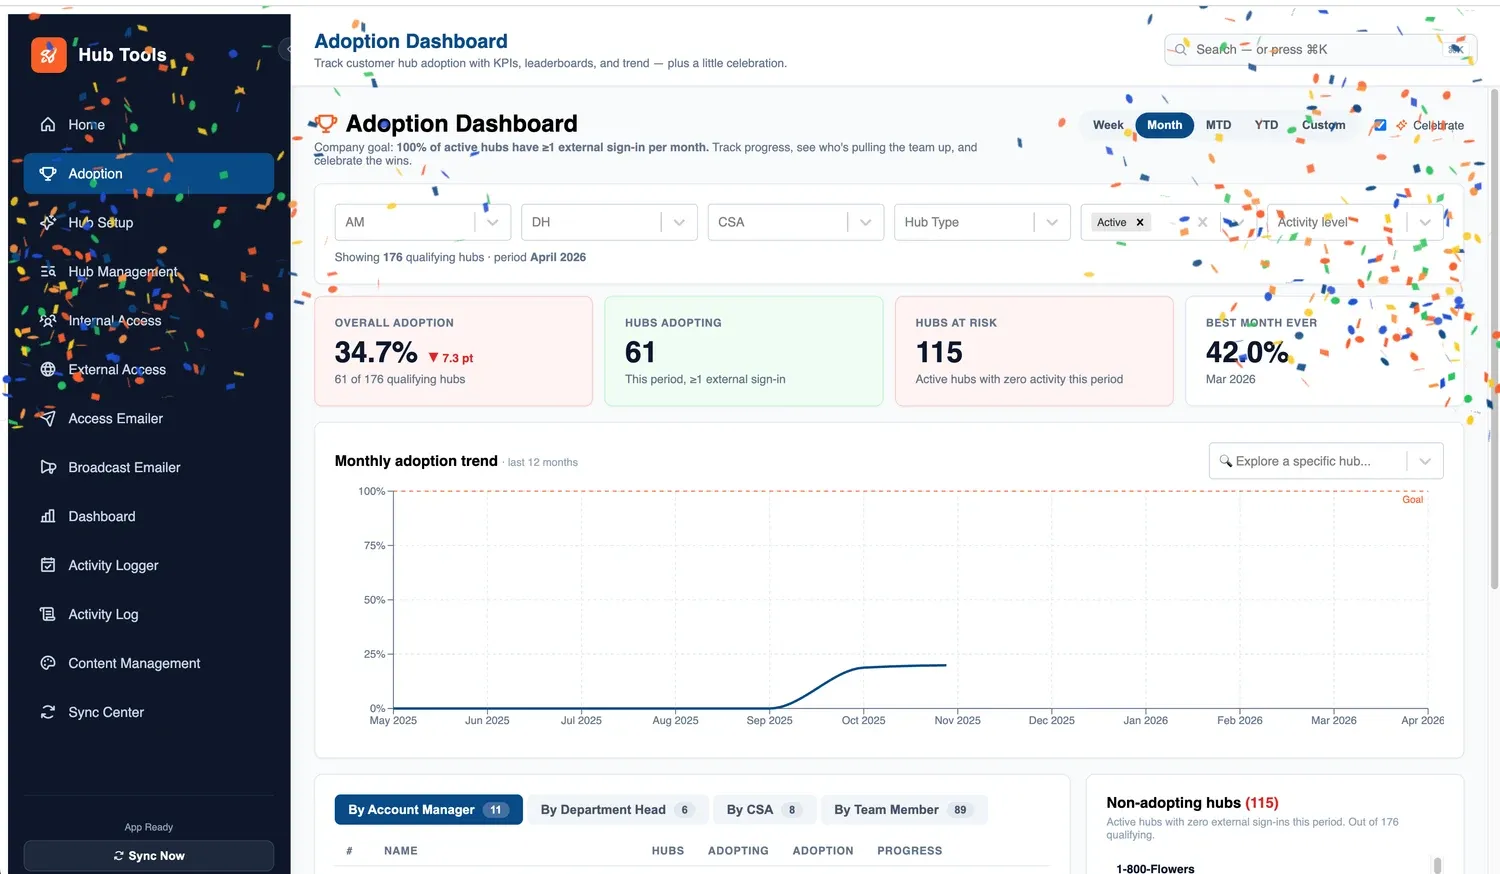This screenshot has height=874, width=1500.
Task: Switch period to YTD
Action: 1266,126
